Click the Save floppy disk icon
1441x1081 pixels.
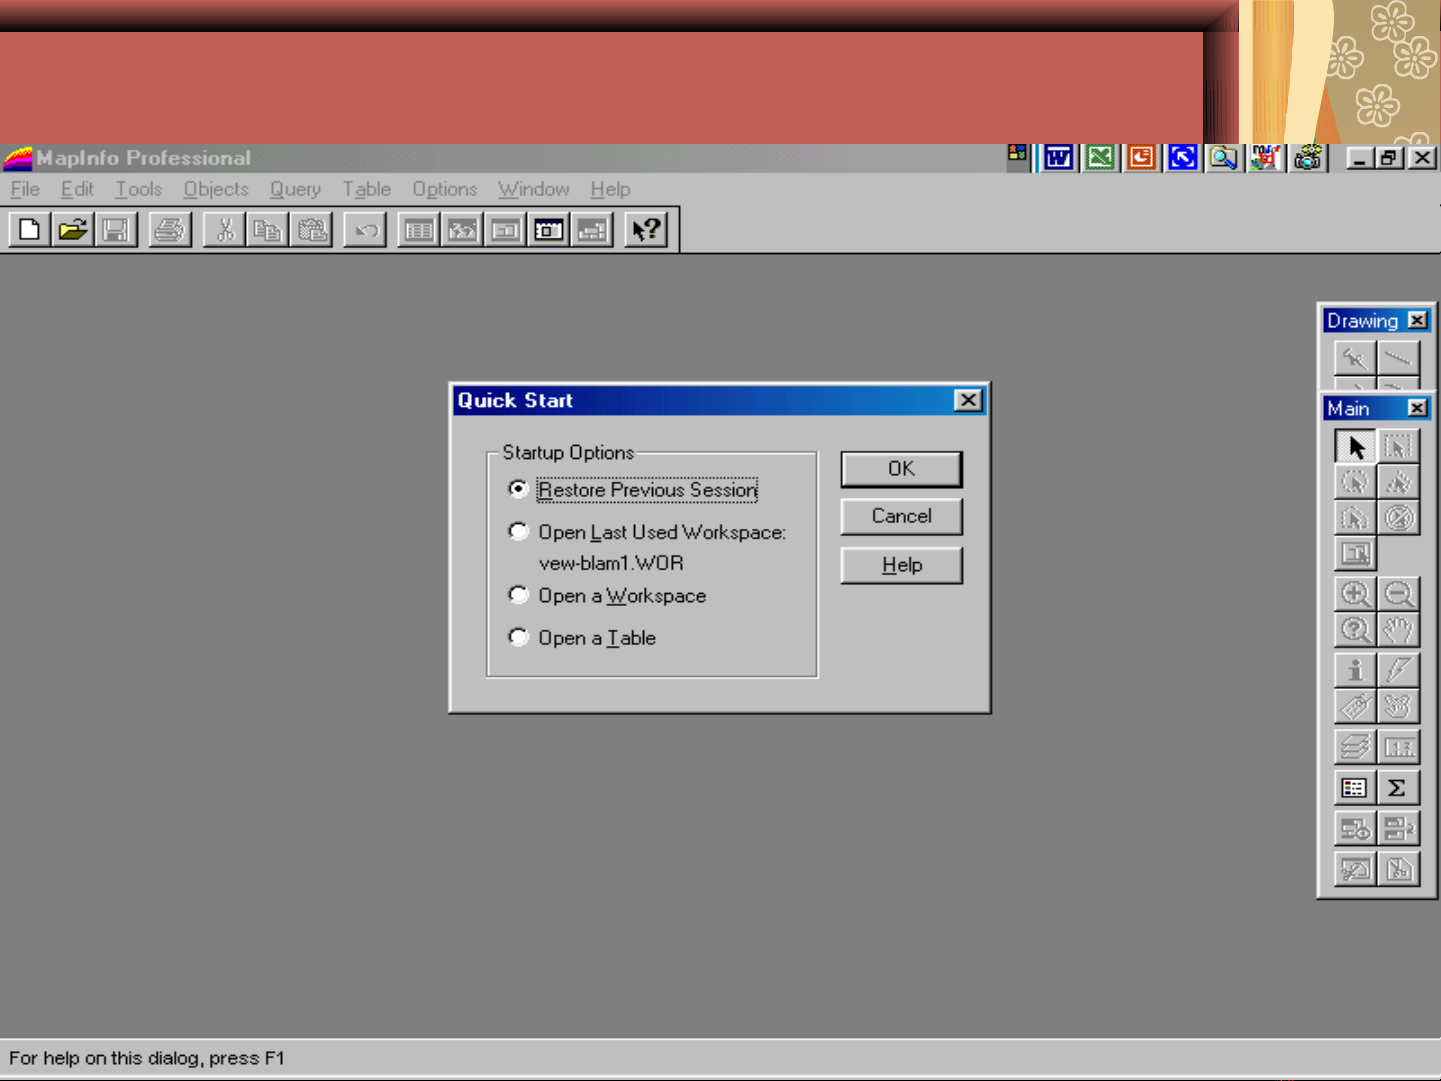116,230
